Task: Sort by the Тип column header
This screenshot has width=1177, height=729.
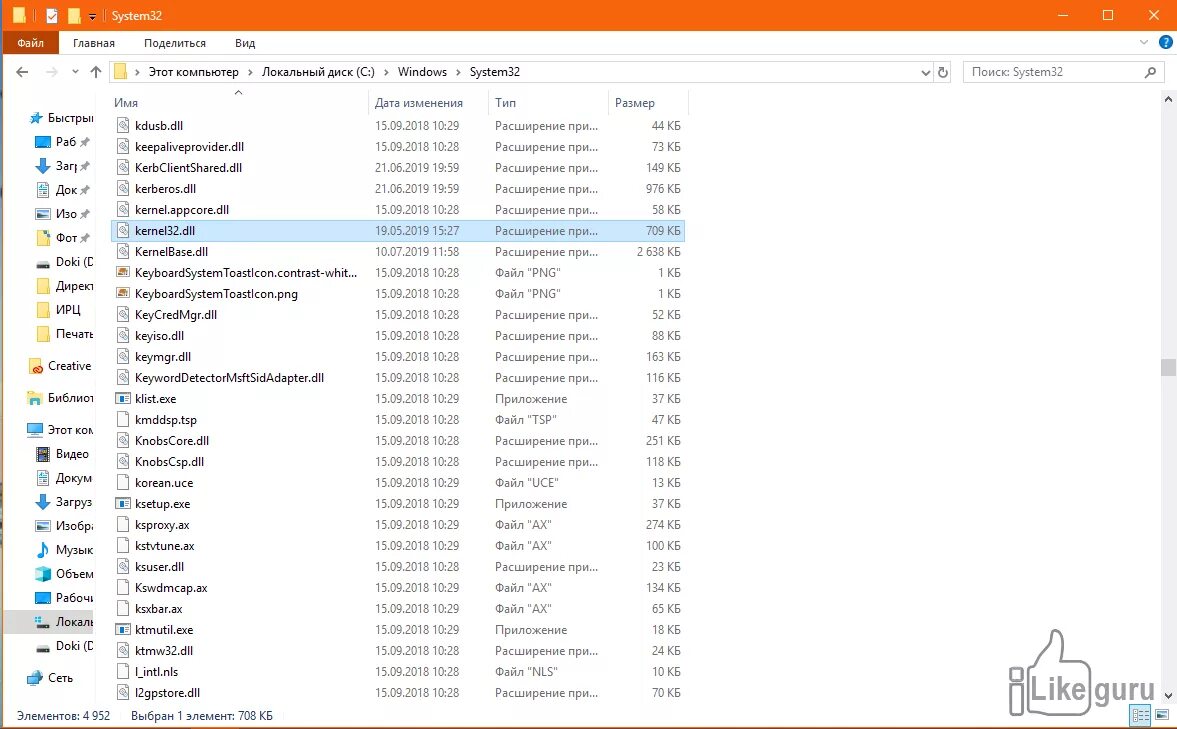Action: click(547, 103)
